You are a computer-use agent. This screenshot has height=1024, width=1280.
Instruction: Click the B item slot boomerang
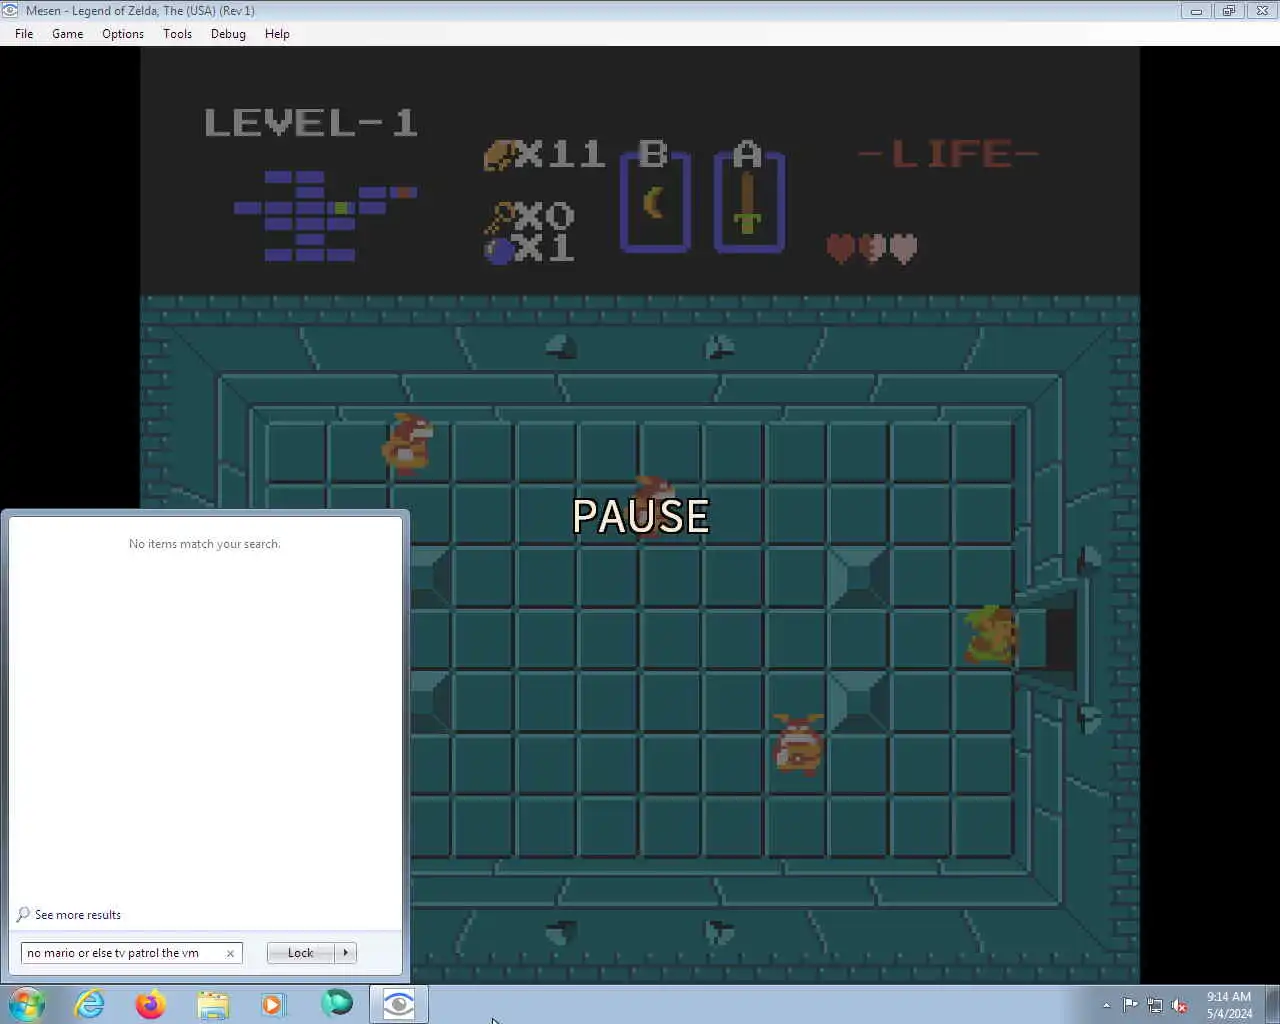click(x=654, y=203)
